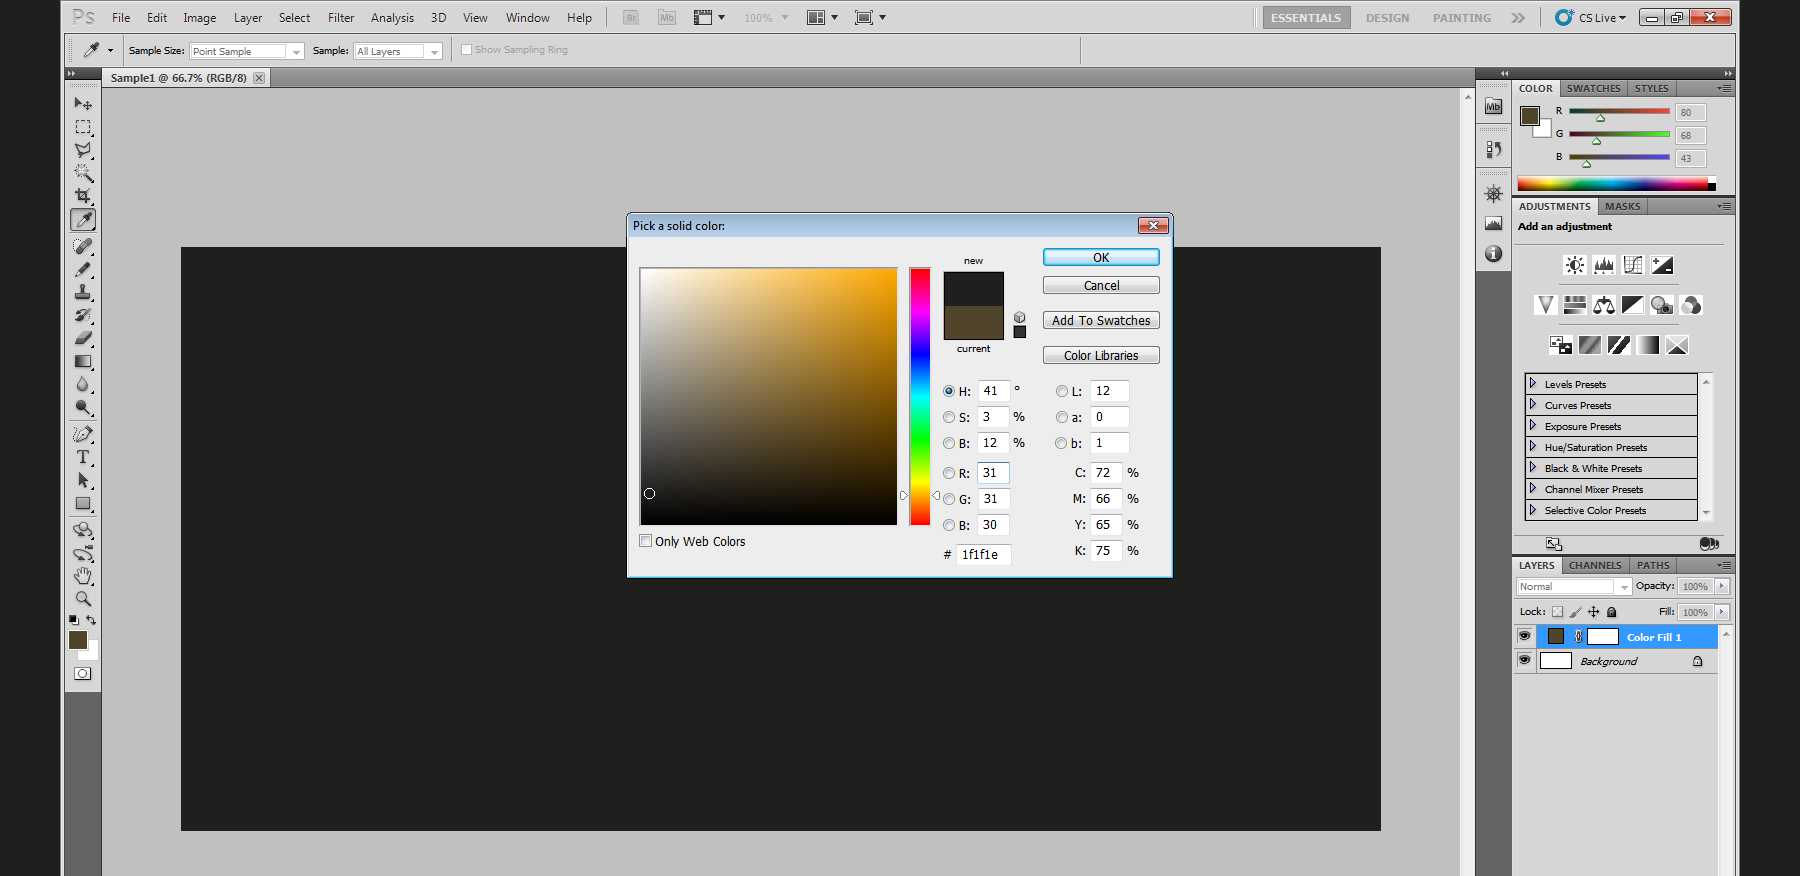This screenshot has width=1800, height=876.
Task: Select the L lightness radio button
Action: click(x=1062, y=391)
